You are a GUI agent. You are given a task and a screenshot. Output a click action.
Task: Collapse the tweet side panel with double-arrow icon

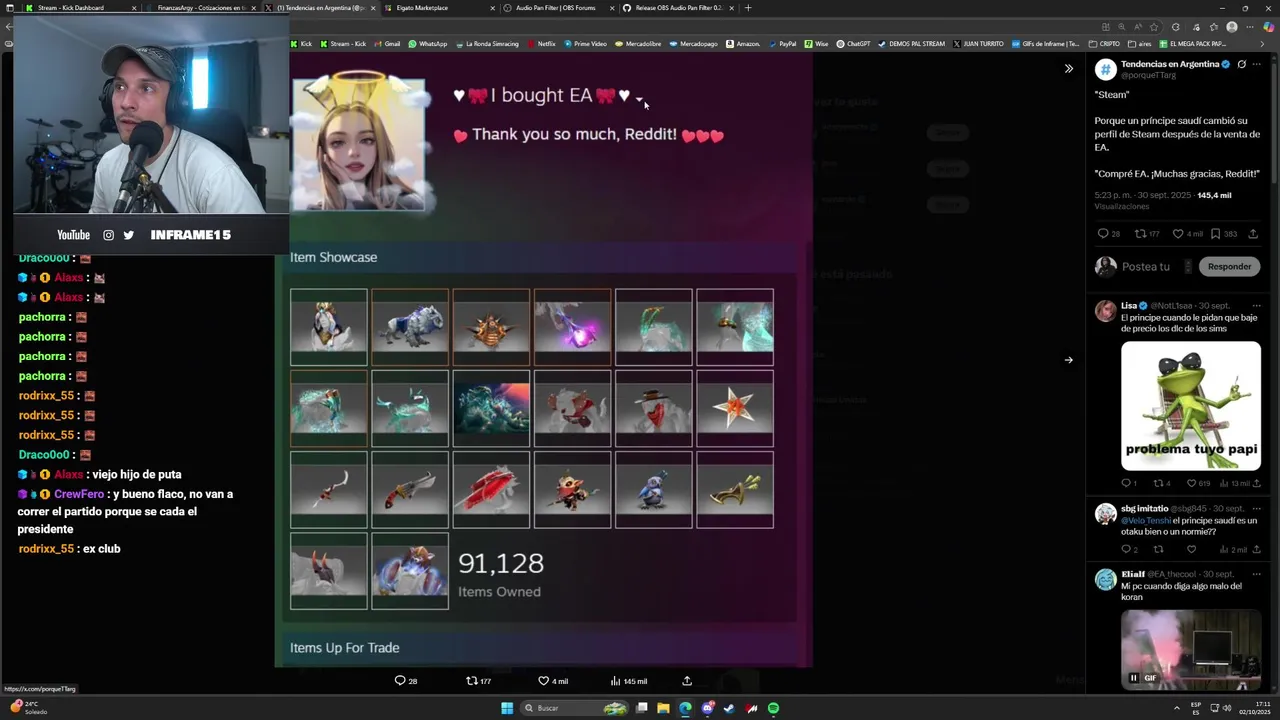pos(1068,69)
